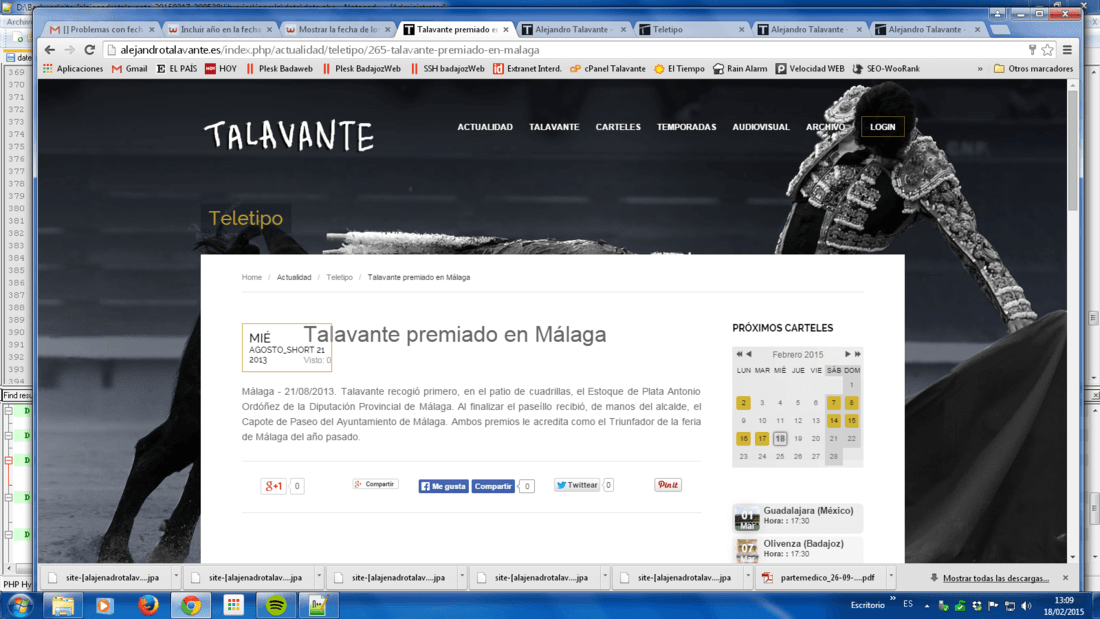Go to next month in calendar
This screenshot has width=1100, height=619.
tap(847, 354)
